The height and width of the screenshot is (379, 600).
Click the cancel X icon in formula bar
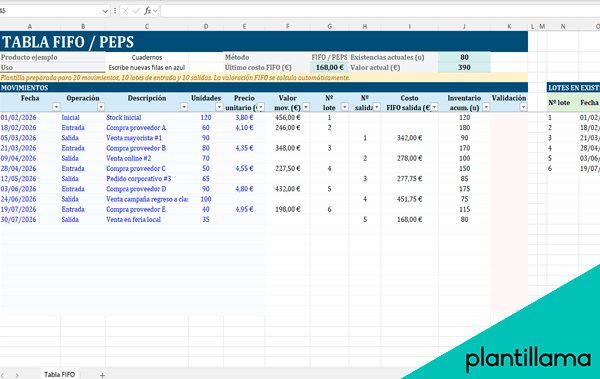coord(125,11)
